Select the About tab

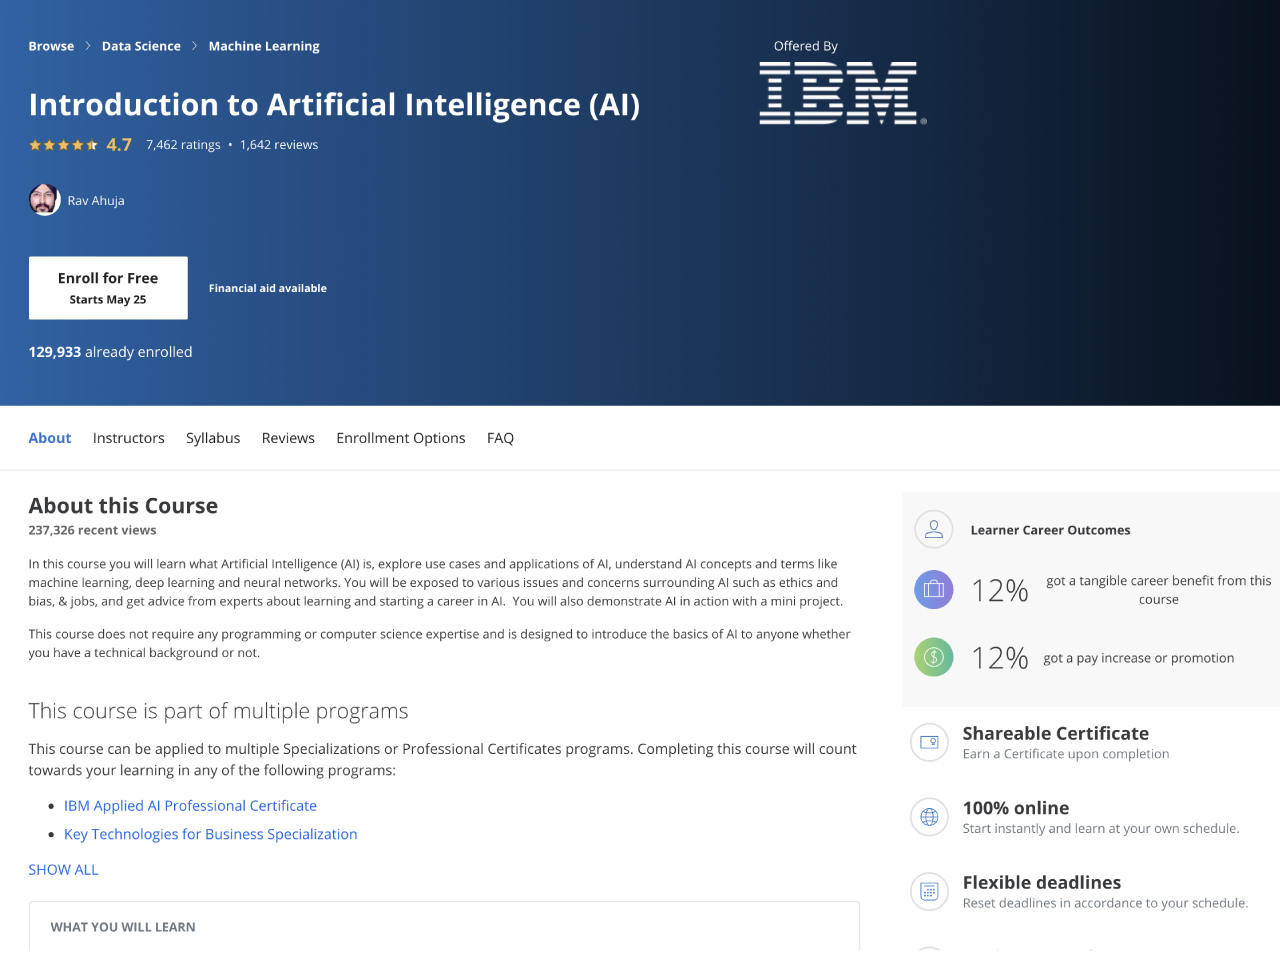pyautogui.click(x=50, y=438)
